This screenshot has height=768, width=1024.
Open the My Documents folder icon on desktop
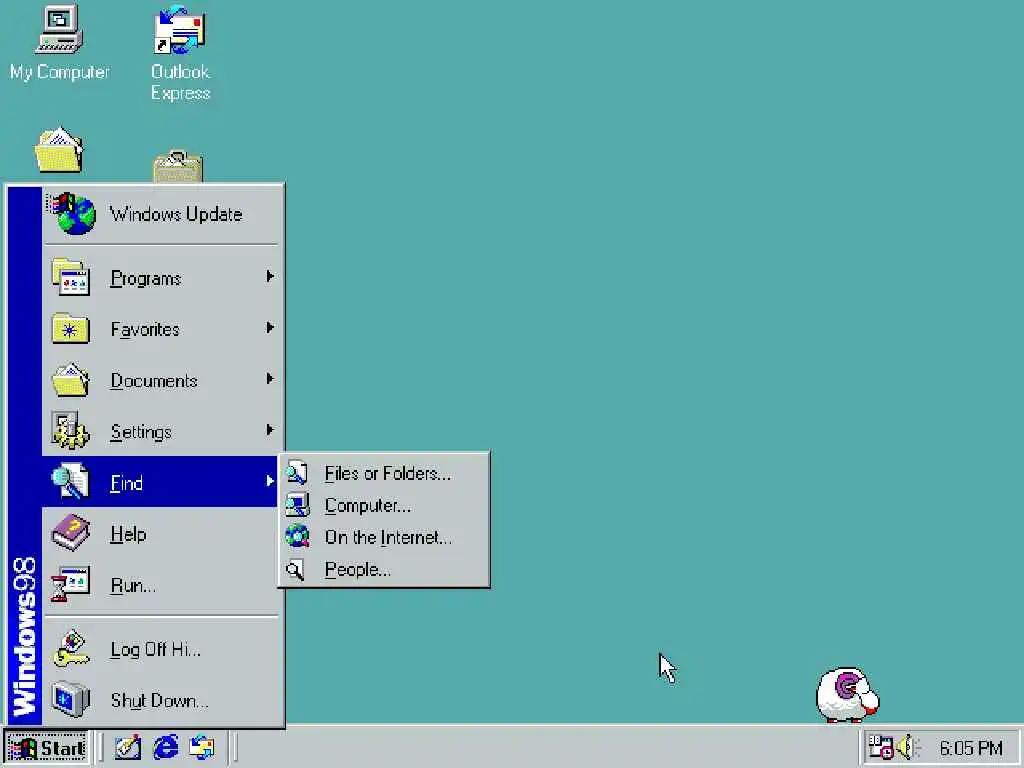click(x=59, y=150)
